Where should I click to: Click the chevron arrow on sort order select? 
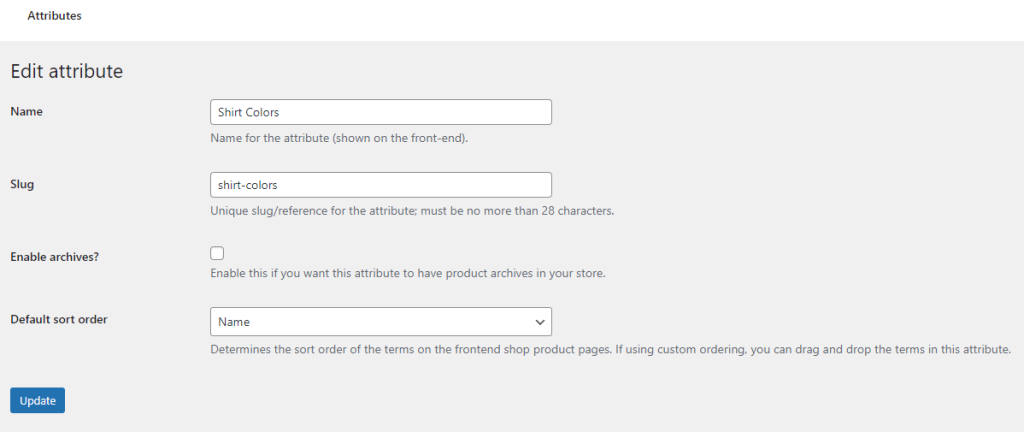[x=540, y=322]
